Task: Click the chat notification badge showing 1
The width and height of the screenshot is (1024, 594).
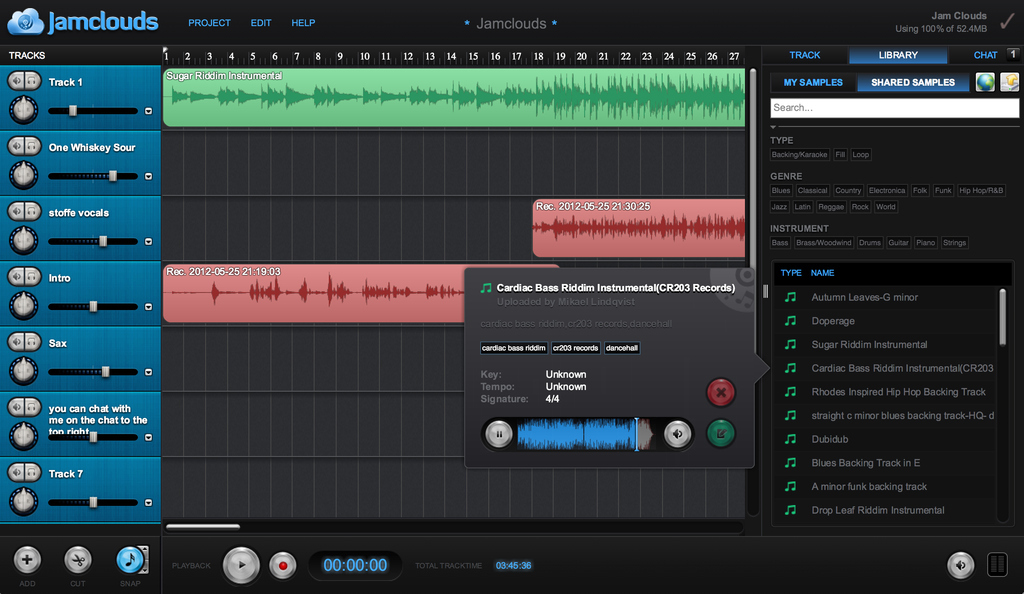Action: [x=1014, y=54]
